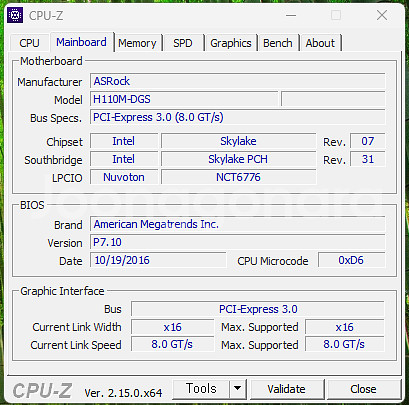Click the Model field H110M-DGS

[184, 99]
